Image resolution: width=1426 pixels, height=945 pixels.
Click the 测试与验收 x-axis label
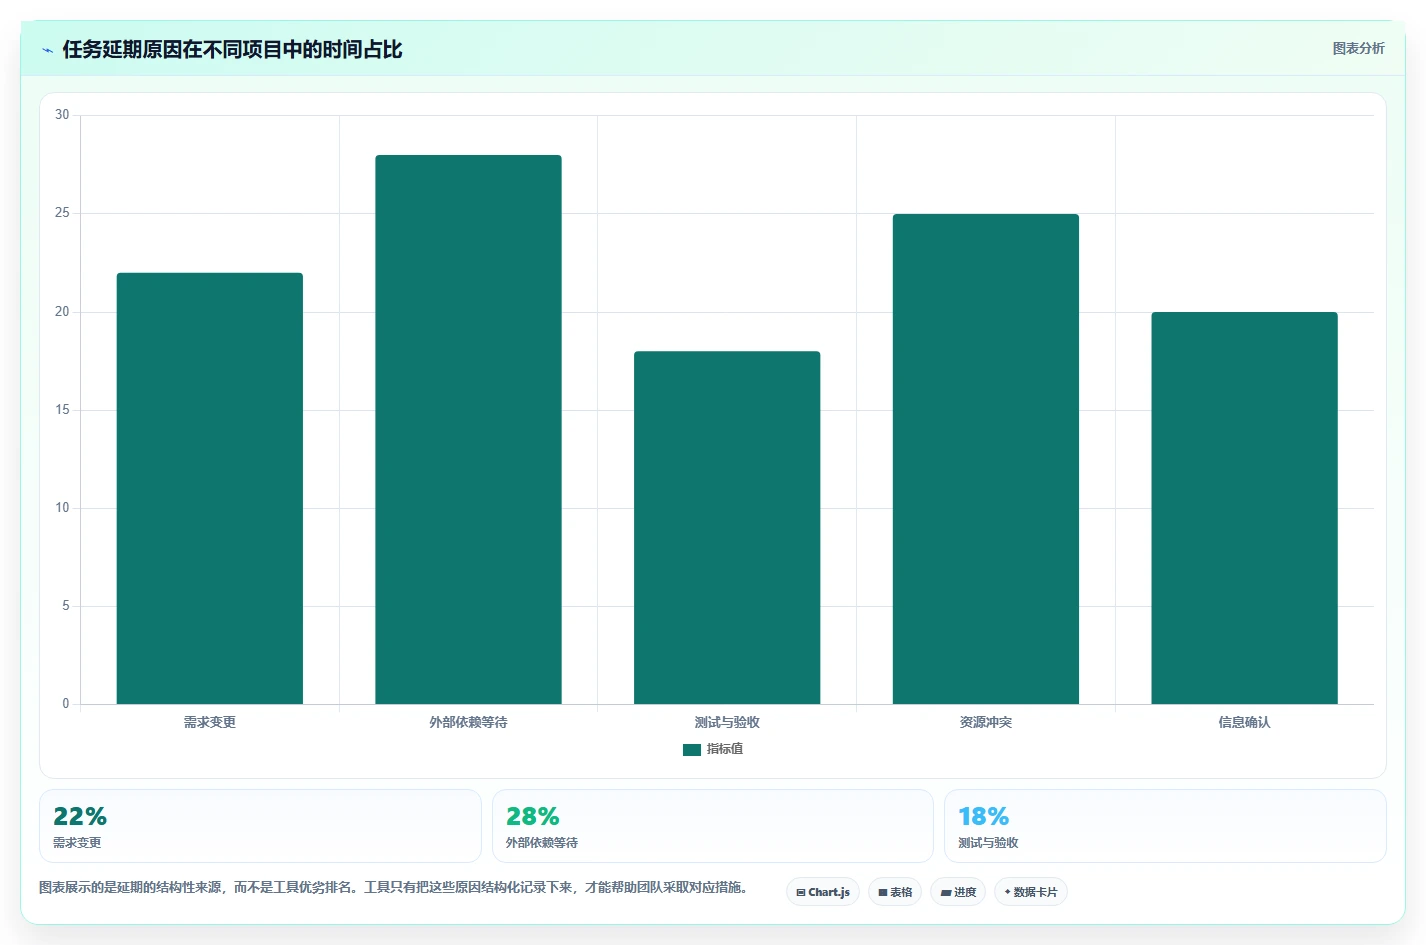727,722
